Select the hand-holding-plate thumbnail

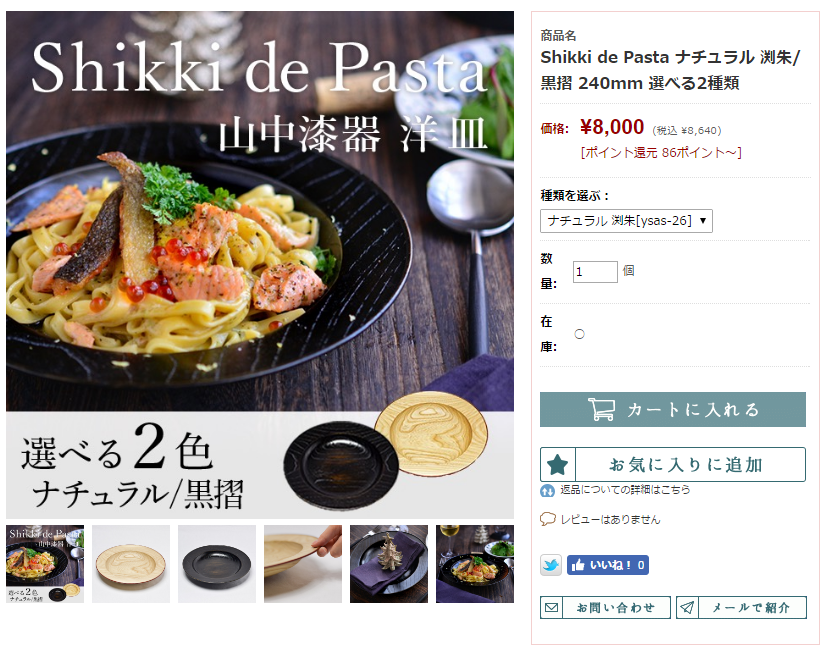[303, 564]
